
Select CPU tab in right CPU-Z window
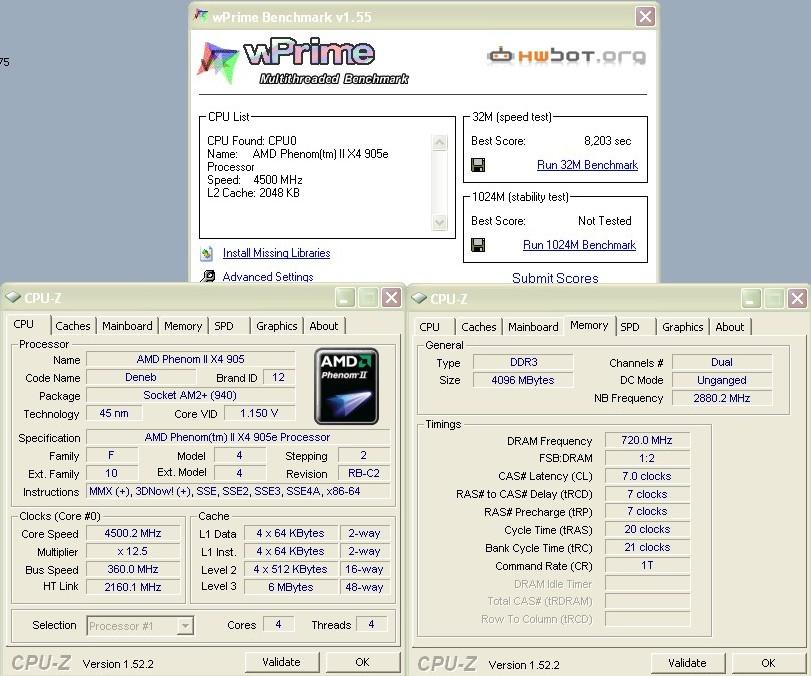[429, 327]
